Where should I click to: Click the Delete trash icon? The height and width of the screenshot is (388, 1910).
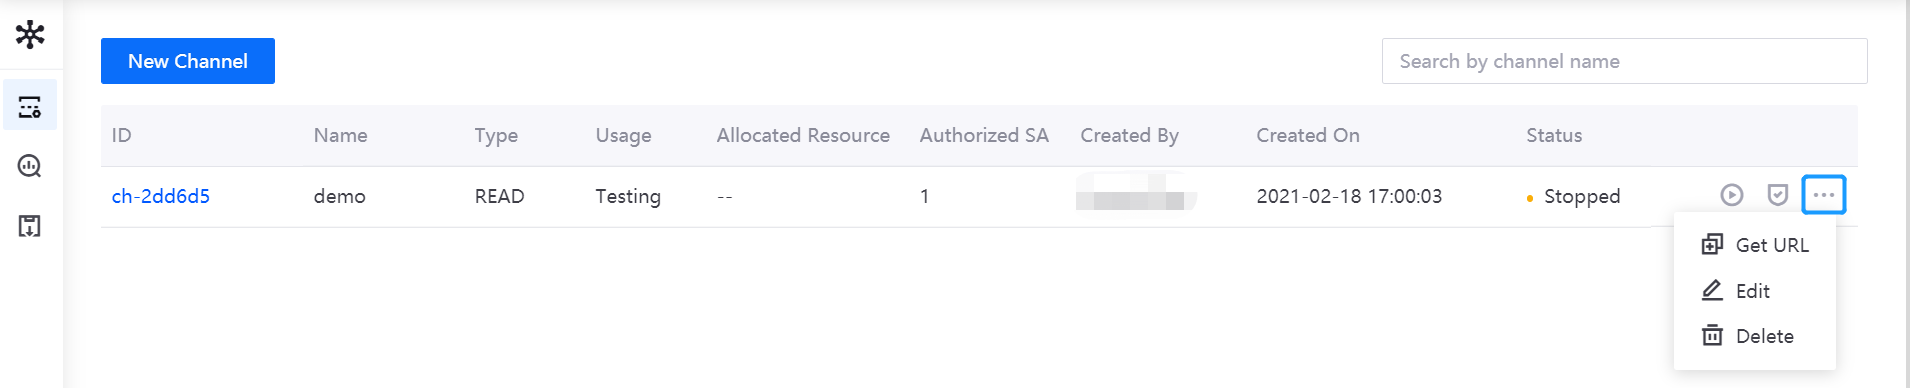(1712, 335)
